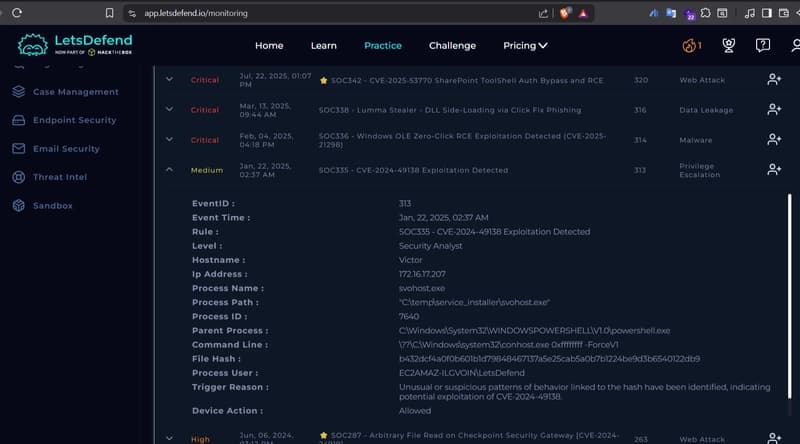The height and width of the screenshot is (444, 800).
Task: Click the process user EC2AMAZ-ILGVOIN\LetsDefend
Action: [x=462, y=373]
